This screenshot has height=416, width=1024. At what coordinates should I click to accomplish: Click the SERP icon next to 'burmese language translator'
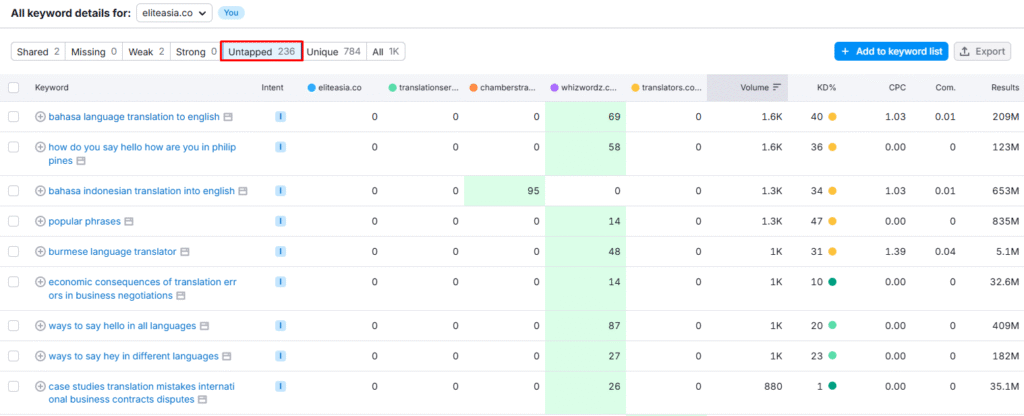[185, 252]
